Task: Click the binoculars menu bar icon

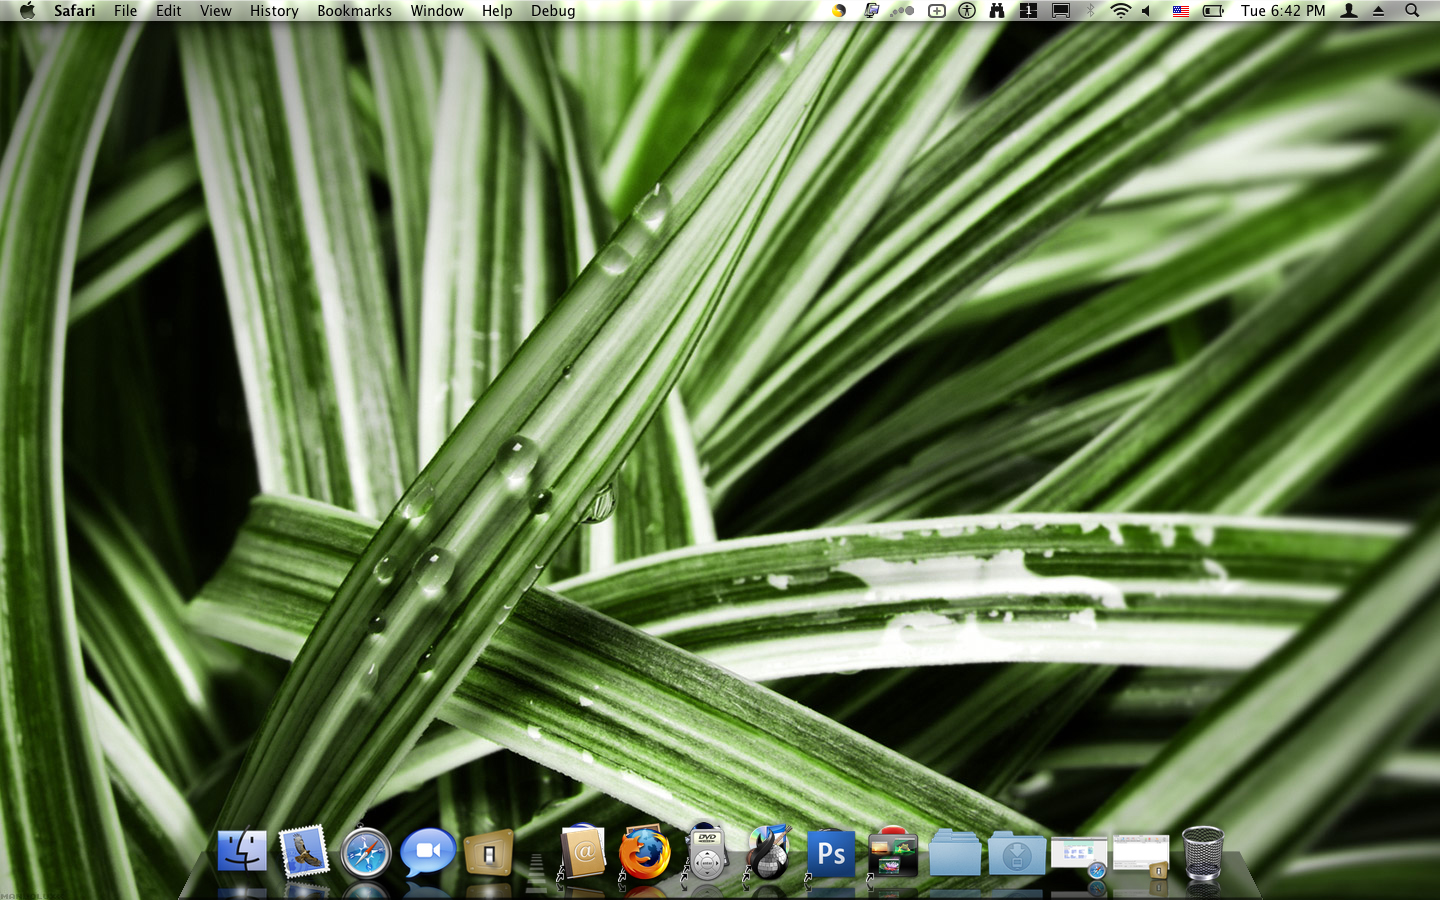Action: tap(997, 11)
